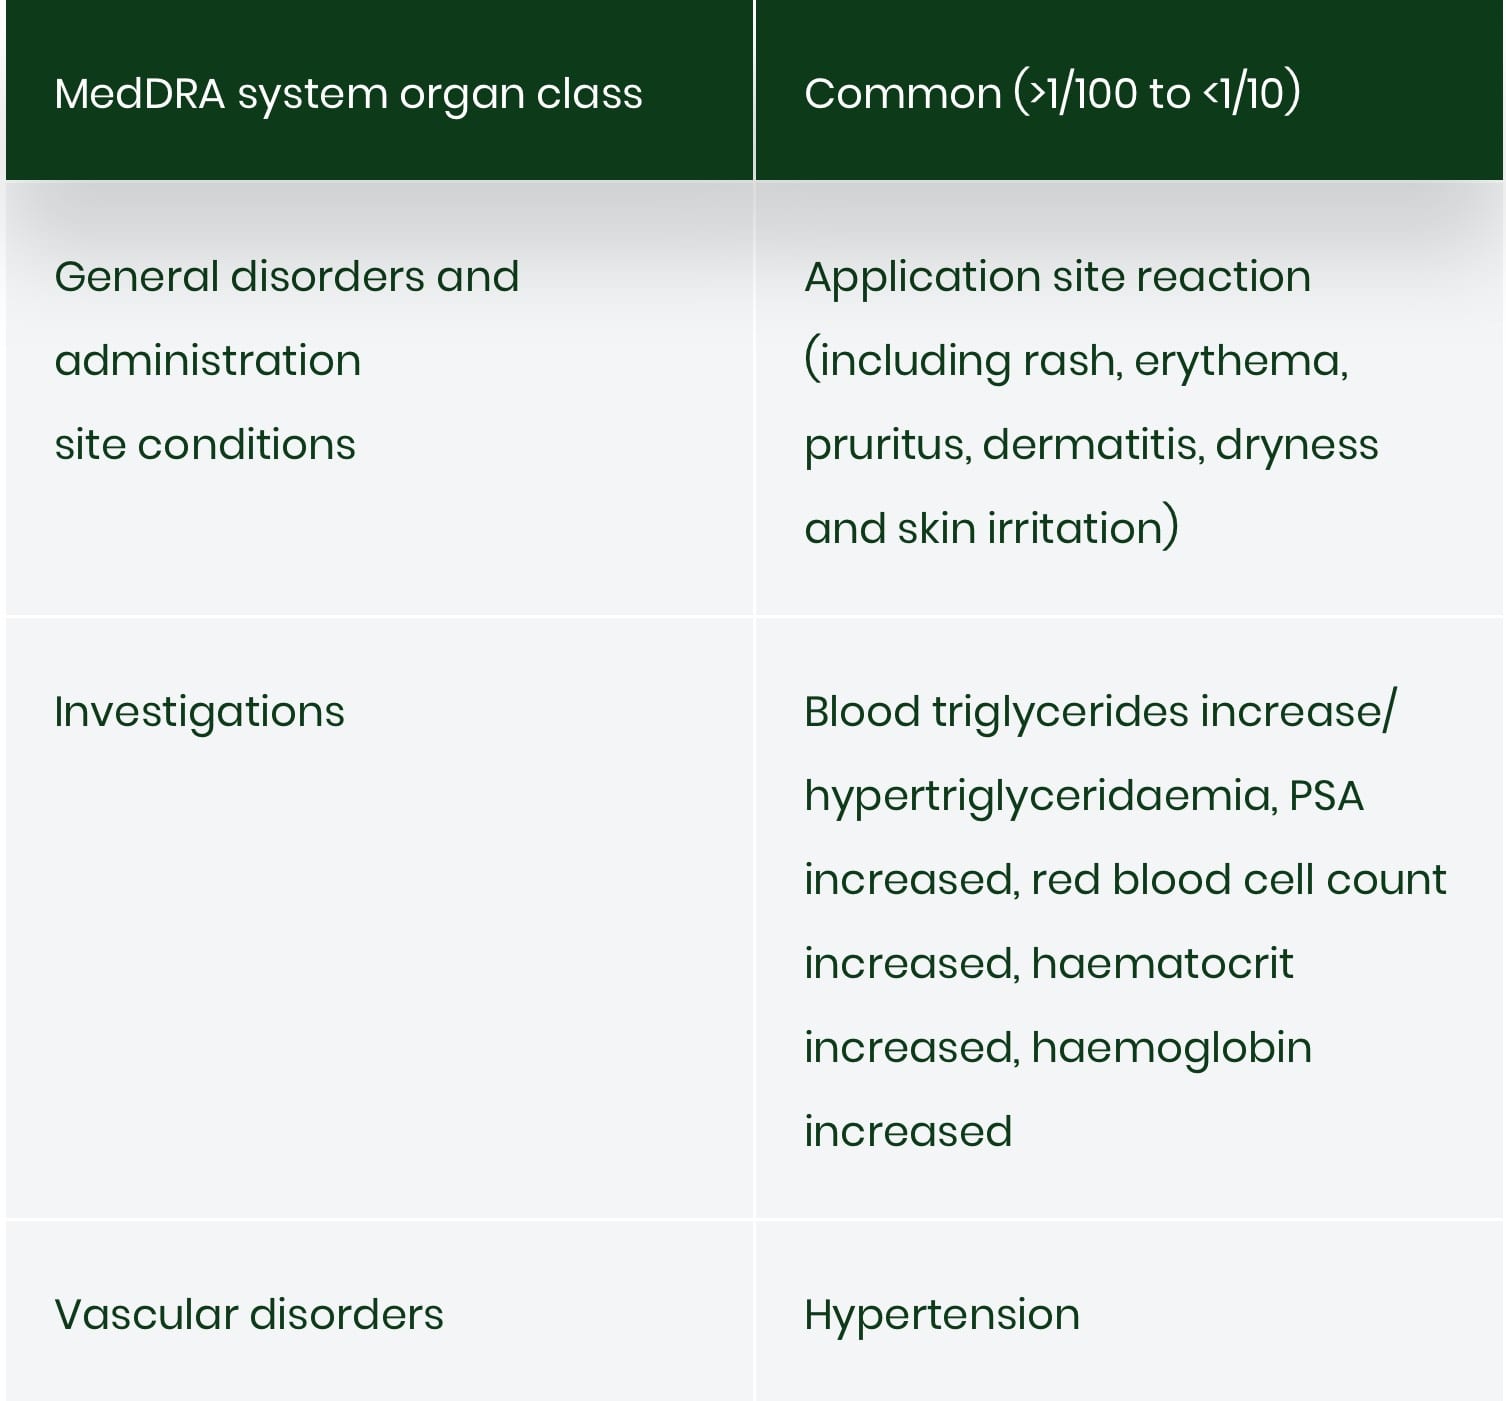Select the Application site reaction cell
Viewport: 1506px width, 1401px height.
[x=1129, y=398]
